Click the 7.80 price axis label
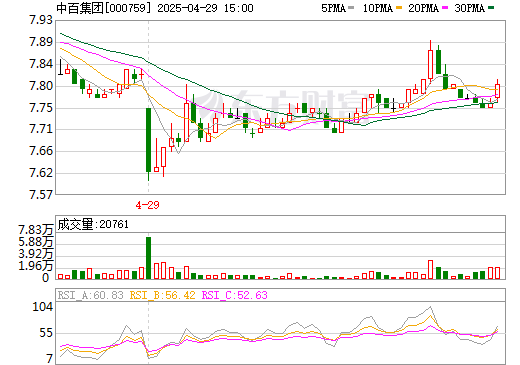This screenshot has width=520, height=365. pyautogui.click(x=41, y=86)
